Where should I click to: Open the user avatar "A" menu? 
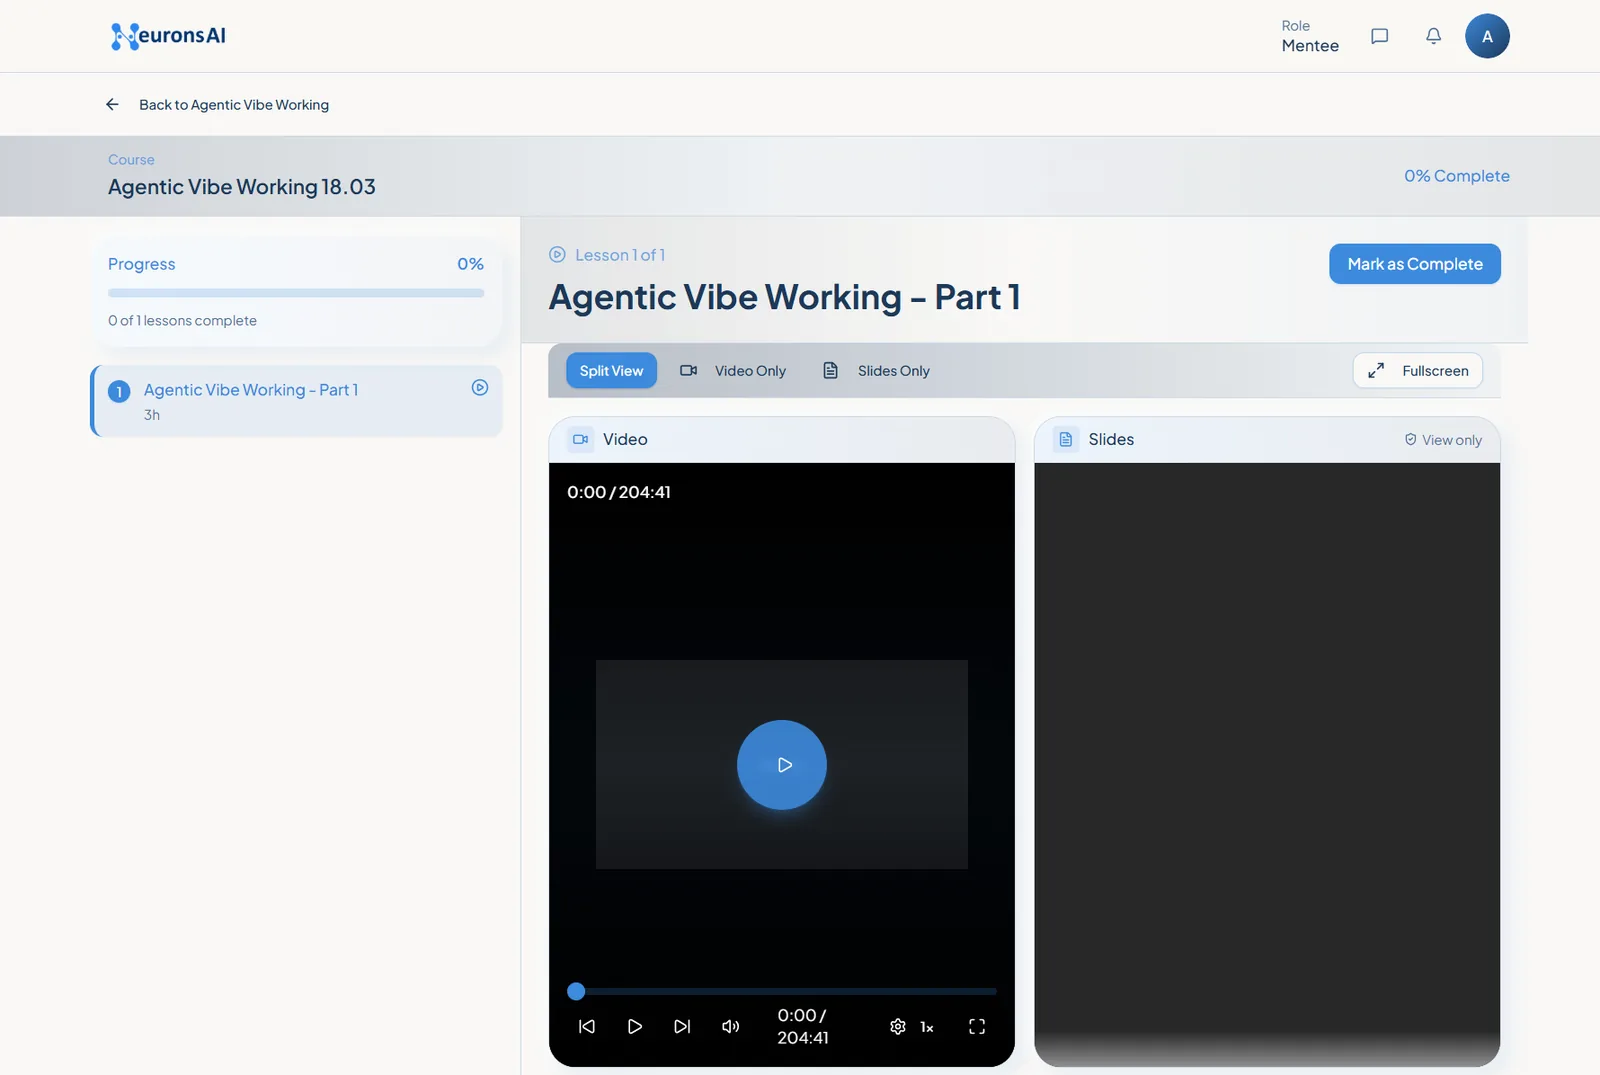click(1487, 36)
